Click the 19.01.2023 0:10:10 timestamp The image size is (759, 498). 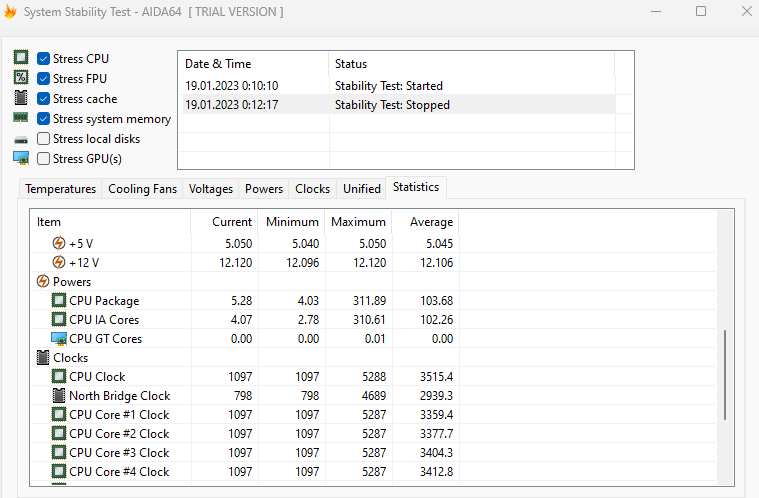(x=231, y=86)
